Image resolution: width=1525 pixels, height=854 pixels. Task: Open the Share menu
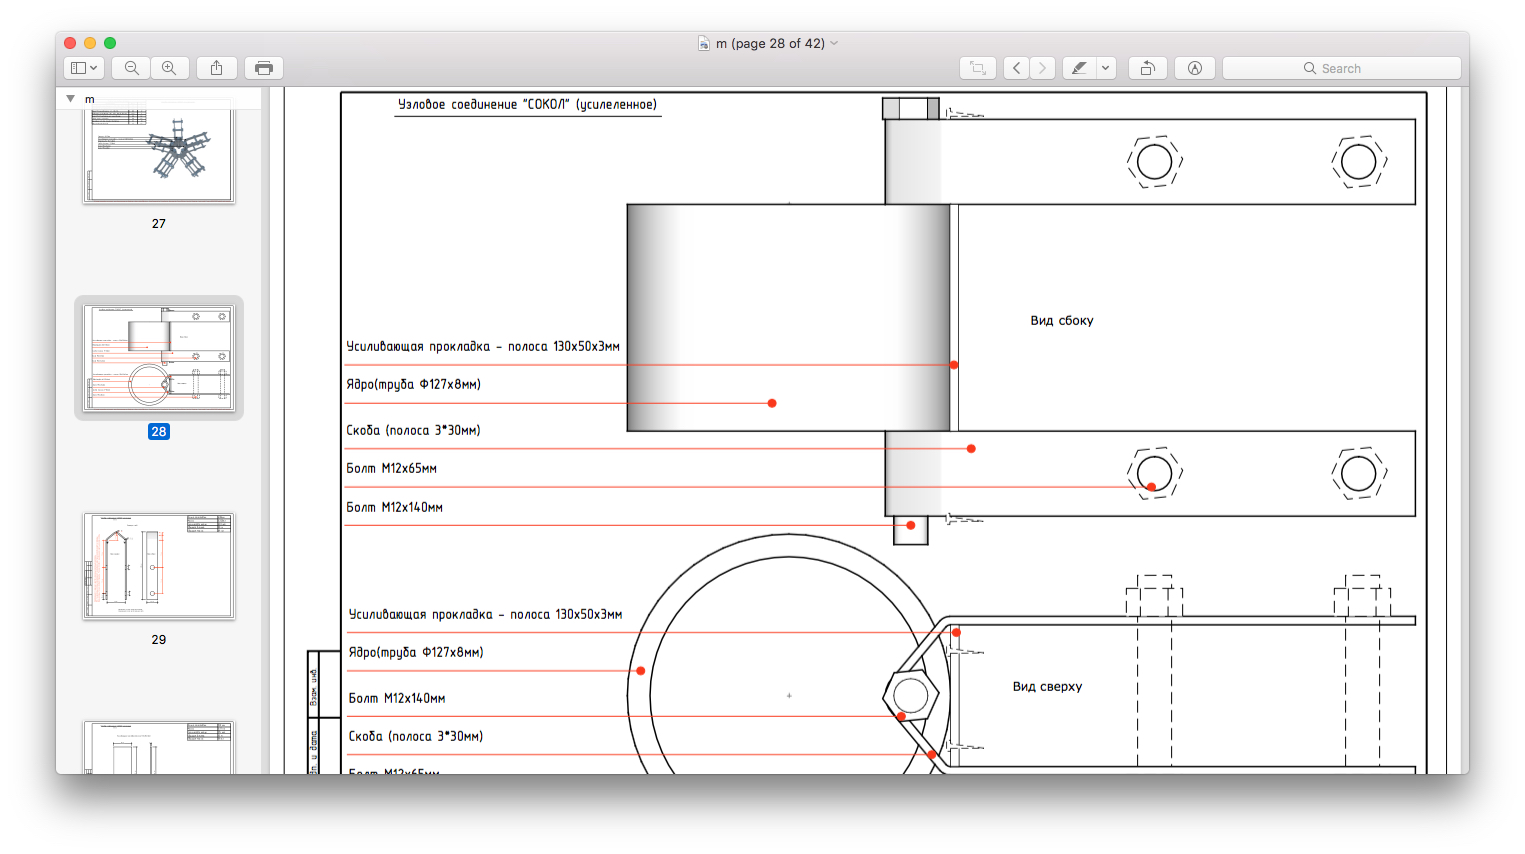[216, 68]
